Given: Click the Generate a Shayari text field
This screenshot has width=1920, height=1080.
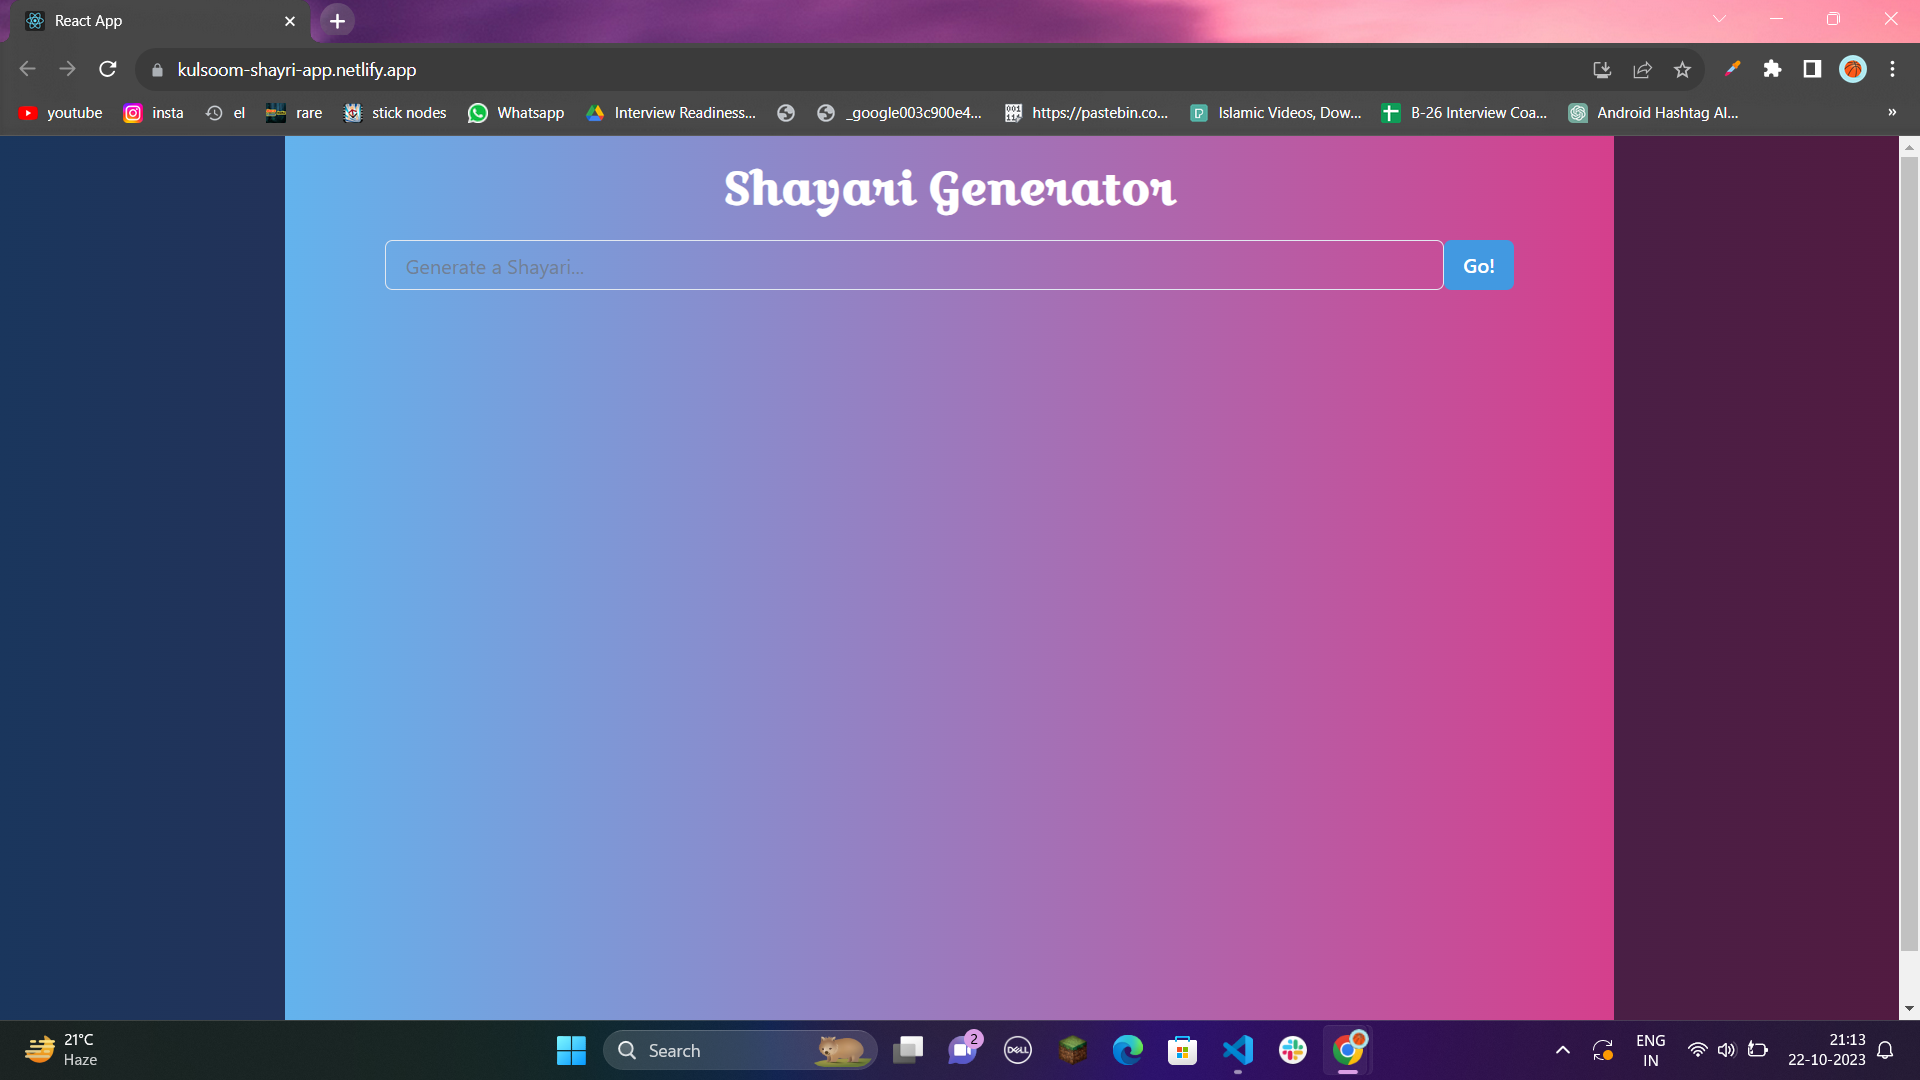Looking at the screenshot, I should pyautogui.click(x=913, y=265).
